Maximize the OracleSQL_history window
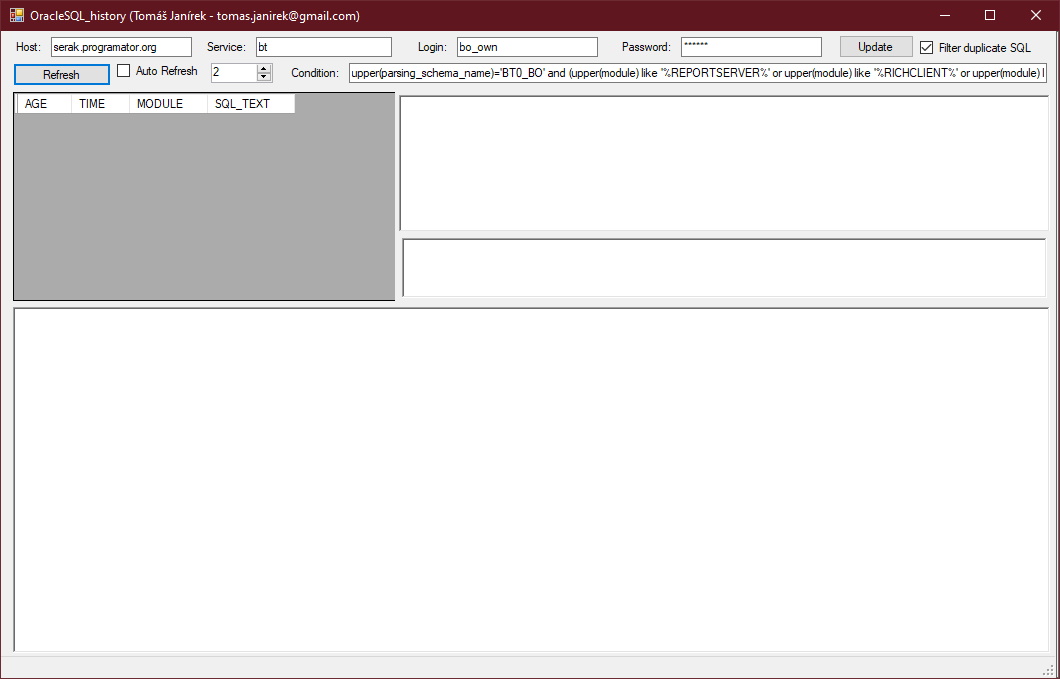The width and height of the screenshot is (1060, 679). (990, 16)
